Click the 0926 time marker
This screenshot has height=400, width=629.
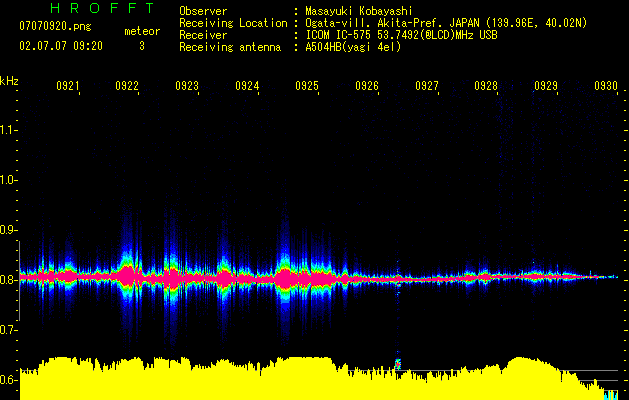coord(367,86)
